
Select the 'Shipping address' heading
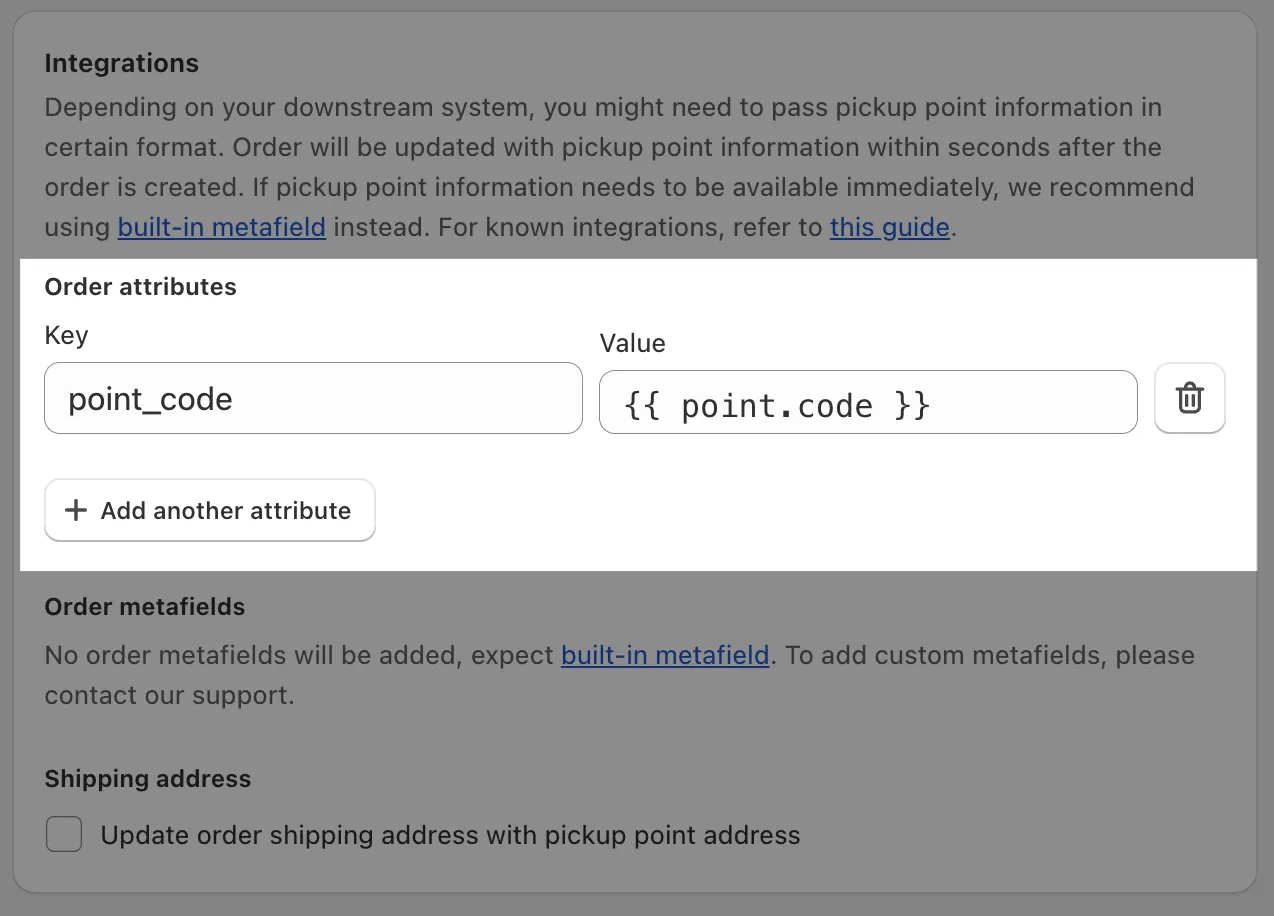click(x=147, y=779)
